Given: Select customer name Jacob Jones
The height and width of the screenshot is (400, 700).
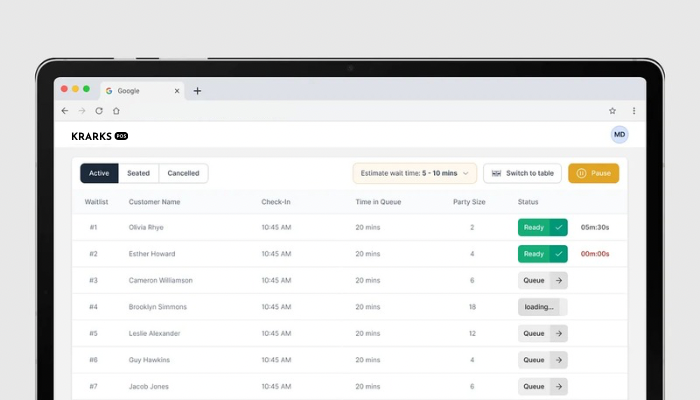Looking at the screenshot, I should [149, 387].
